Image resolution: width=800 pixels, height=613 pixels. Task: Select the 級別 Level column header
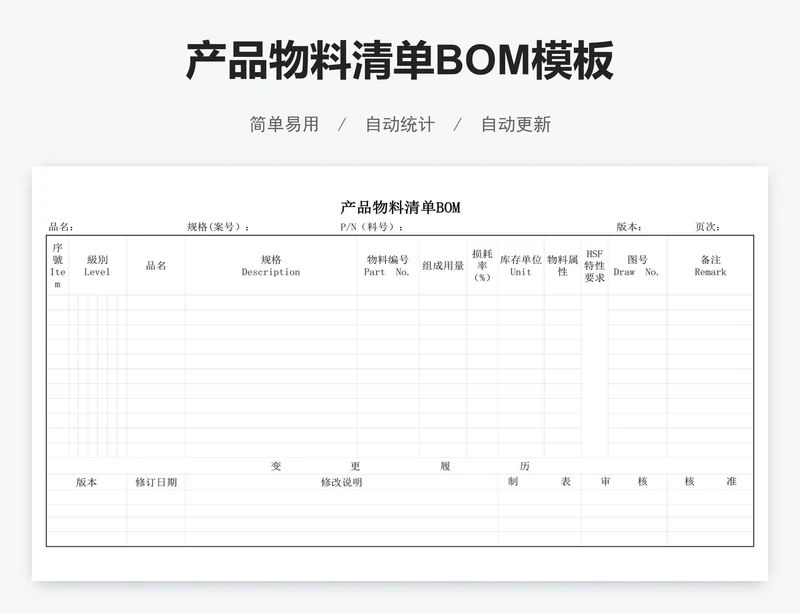[x=97, y=265]
